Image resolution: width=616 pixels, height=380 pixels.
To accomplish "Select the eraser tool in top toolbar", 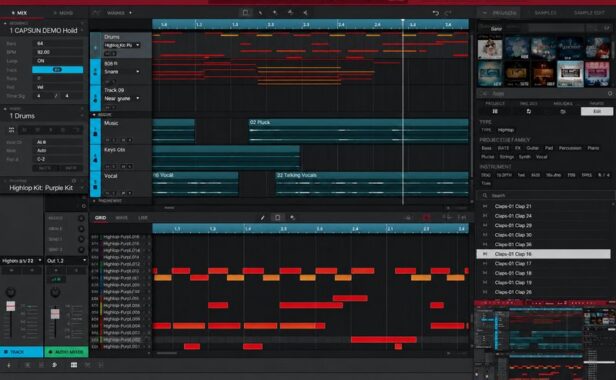I will tap(275, 13).
